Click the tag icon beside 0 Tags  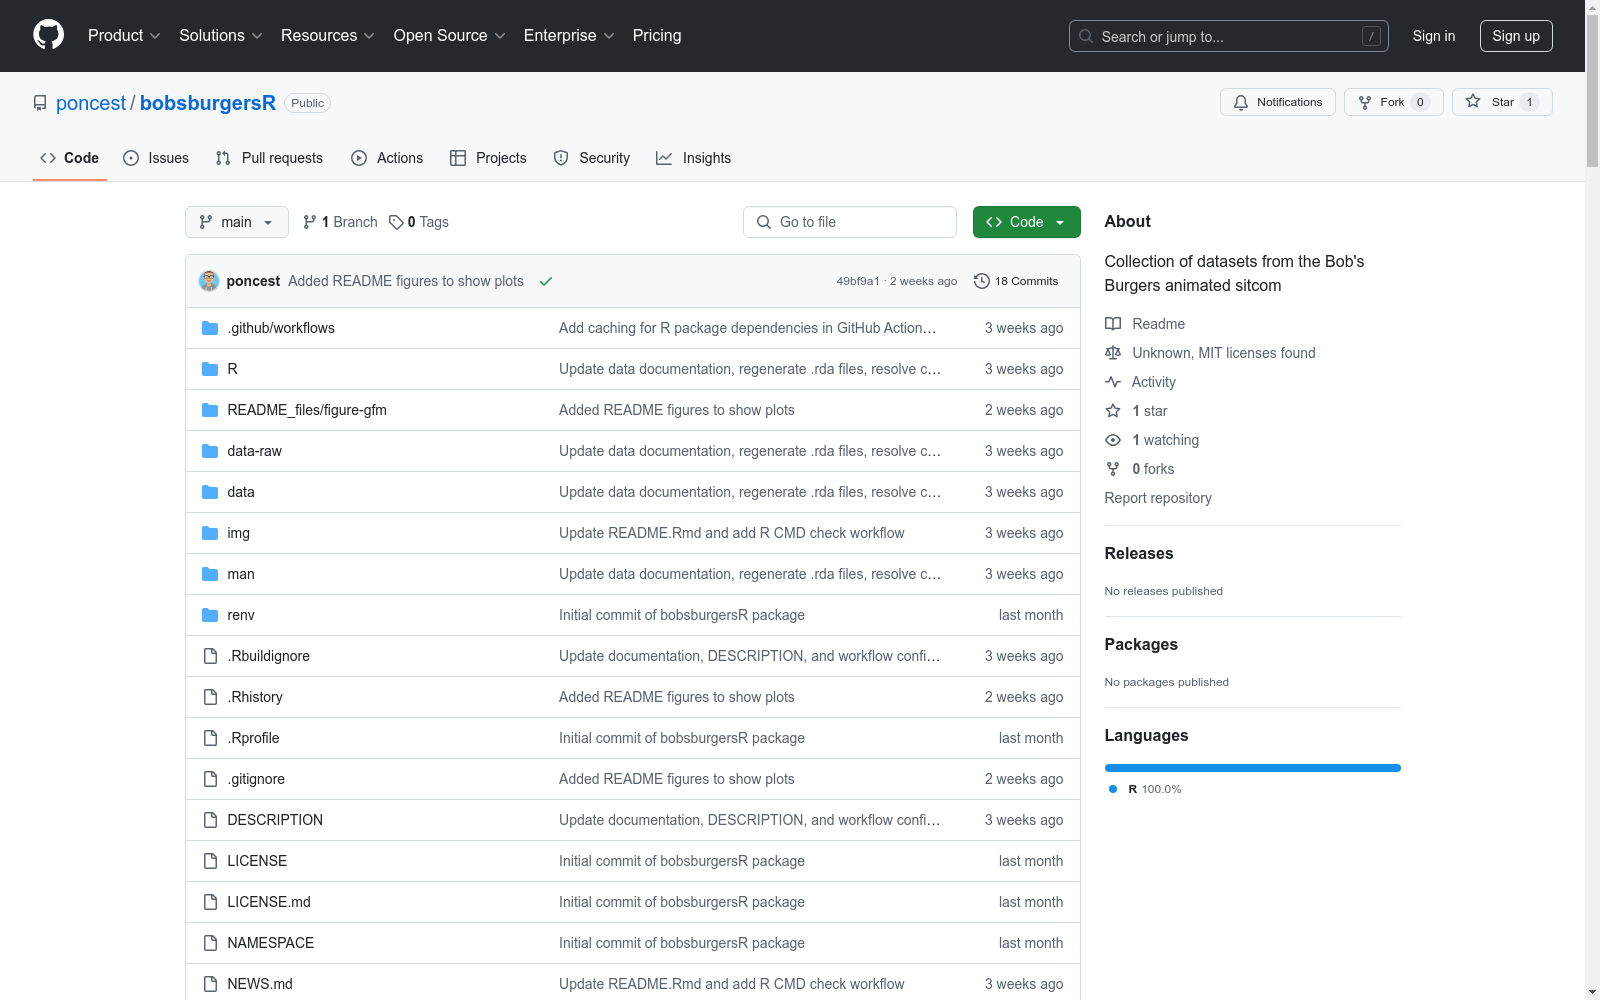(396, 222)
